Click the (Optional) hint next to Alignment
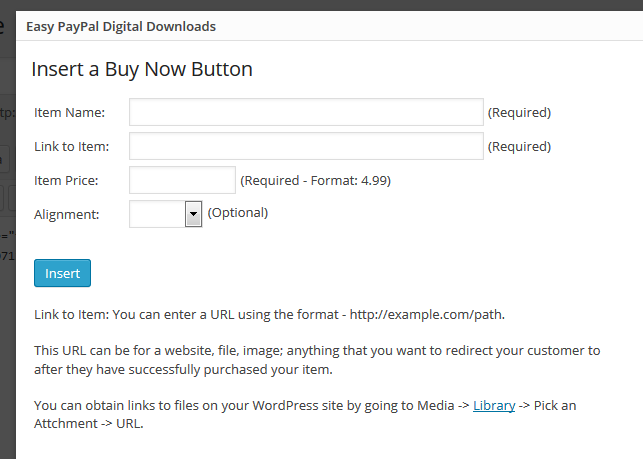Image resolution: width=643 pixels, height=459 pixels. [x=237, y=212]
